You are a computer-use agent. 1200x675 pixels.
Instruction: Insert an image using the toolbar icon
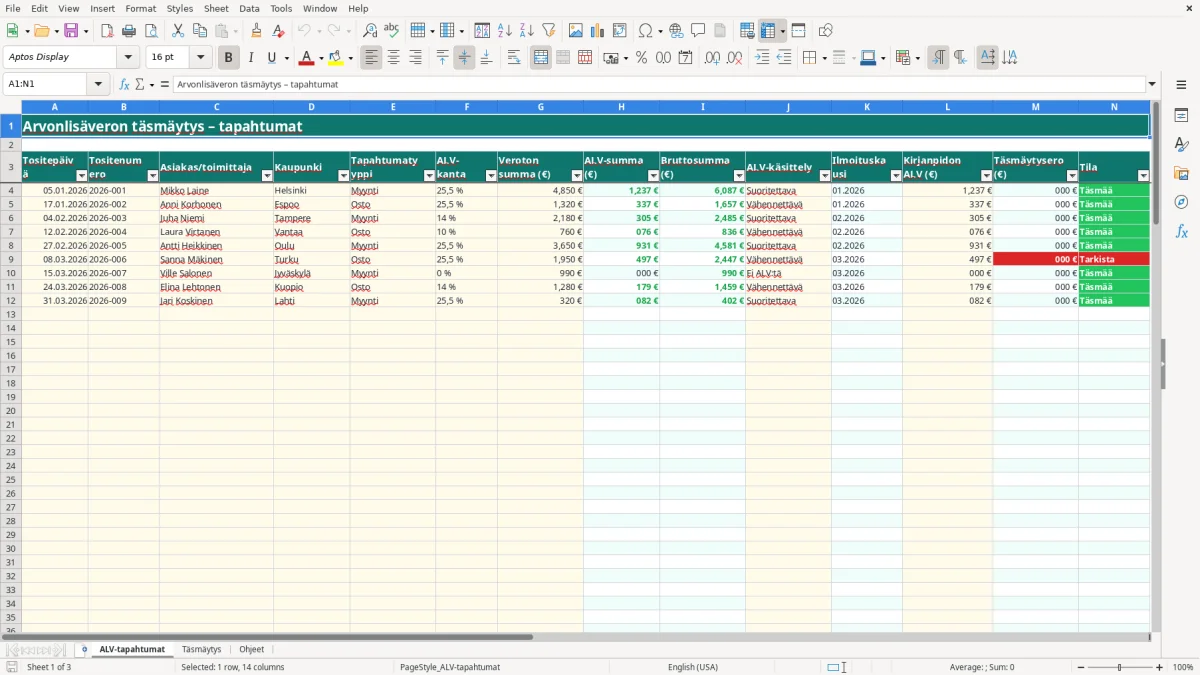tap(576, 31)
